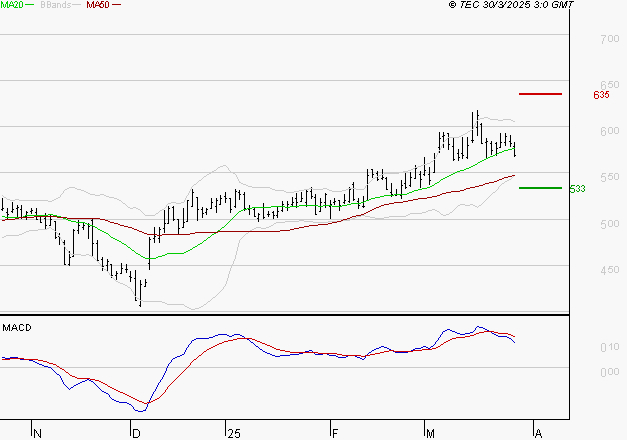Click the red resistance line marker at 635
627x440 pixels.
[540, 94]
